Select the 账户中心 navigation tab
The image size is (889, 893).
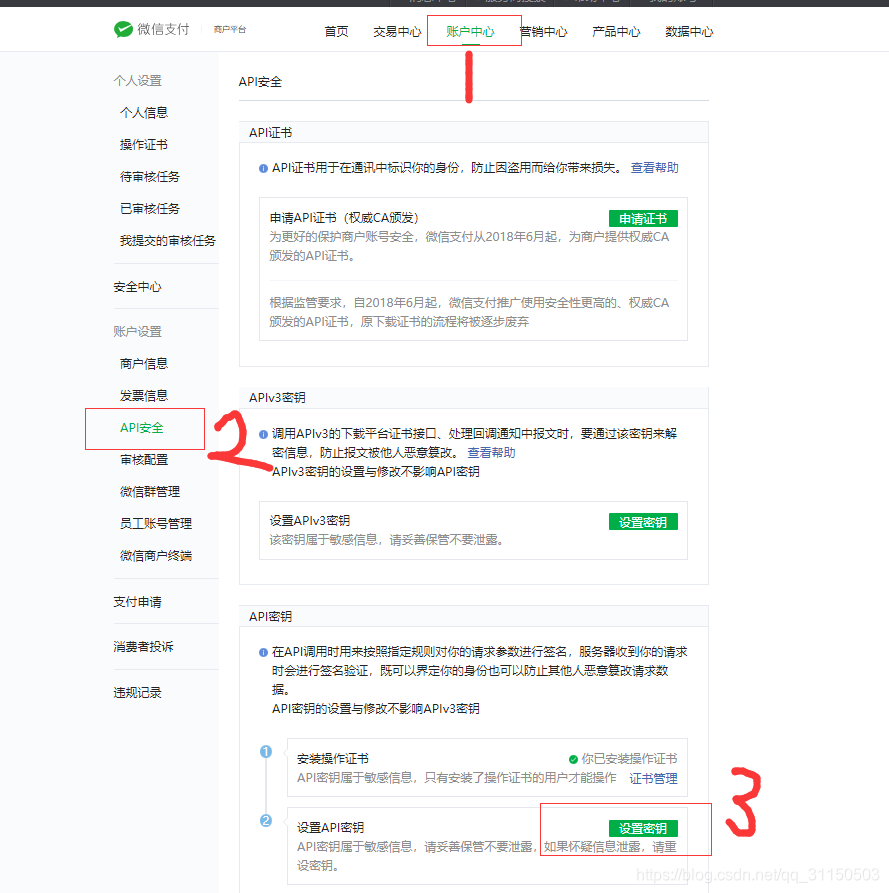[x=470, y=31]
